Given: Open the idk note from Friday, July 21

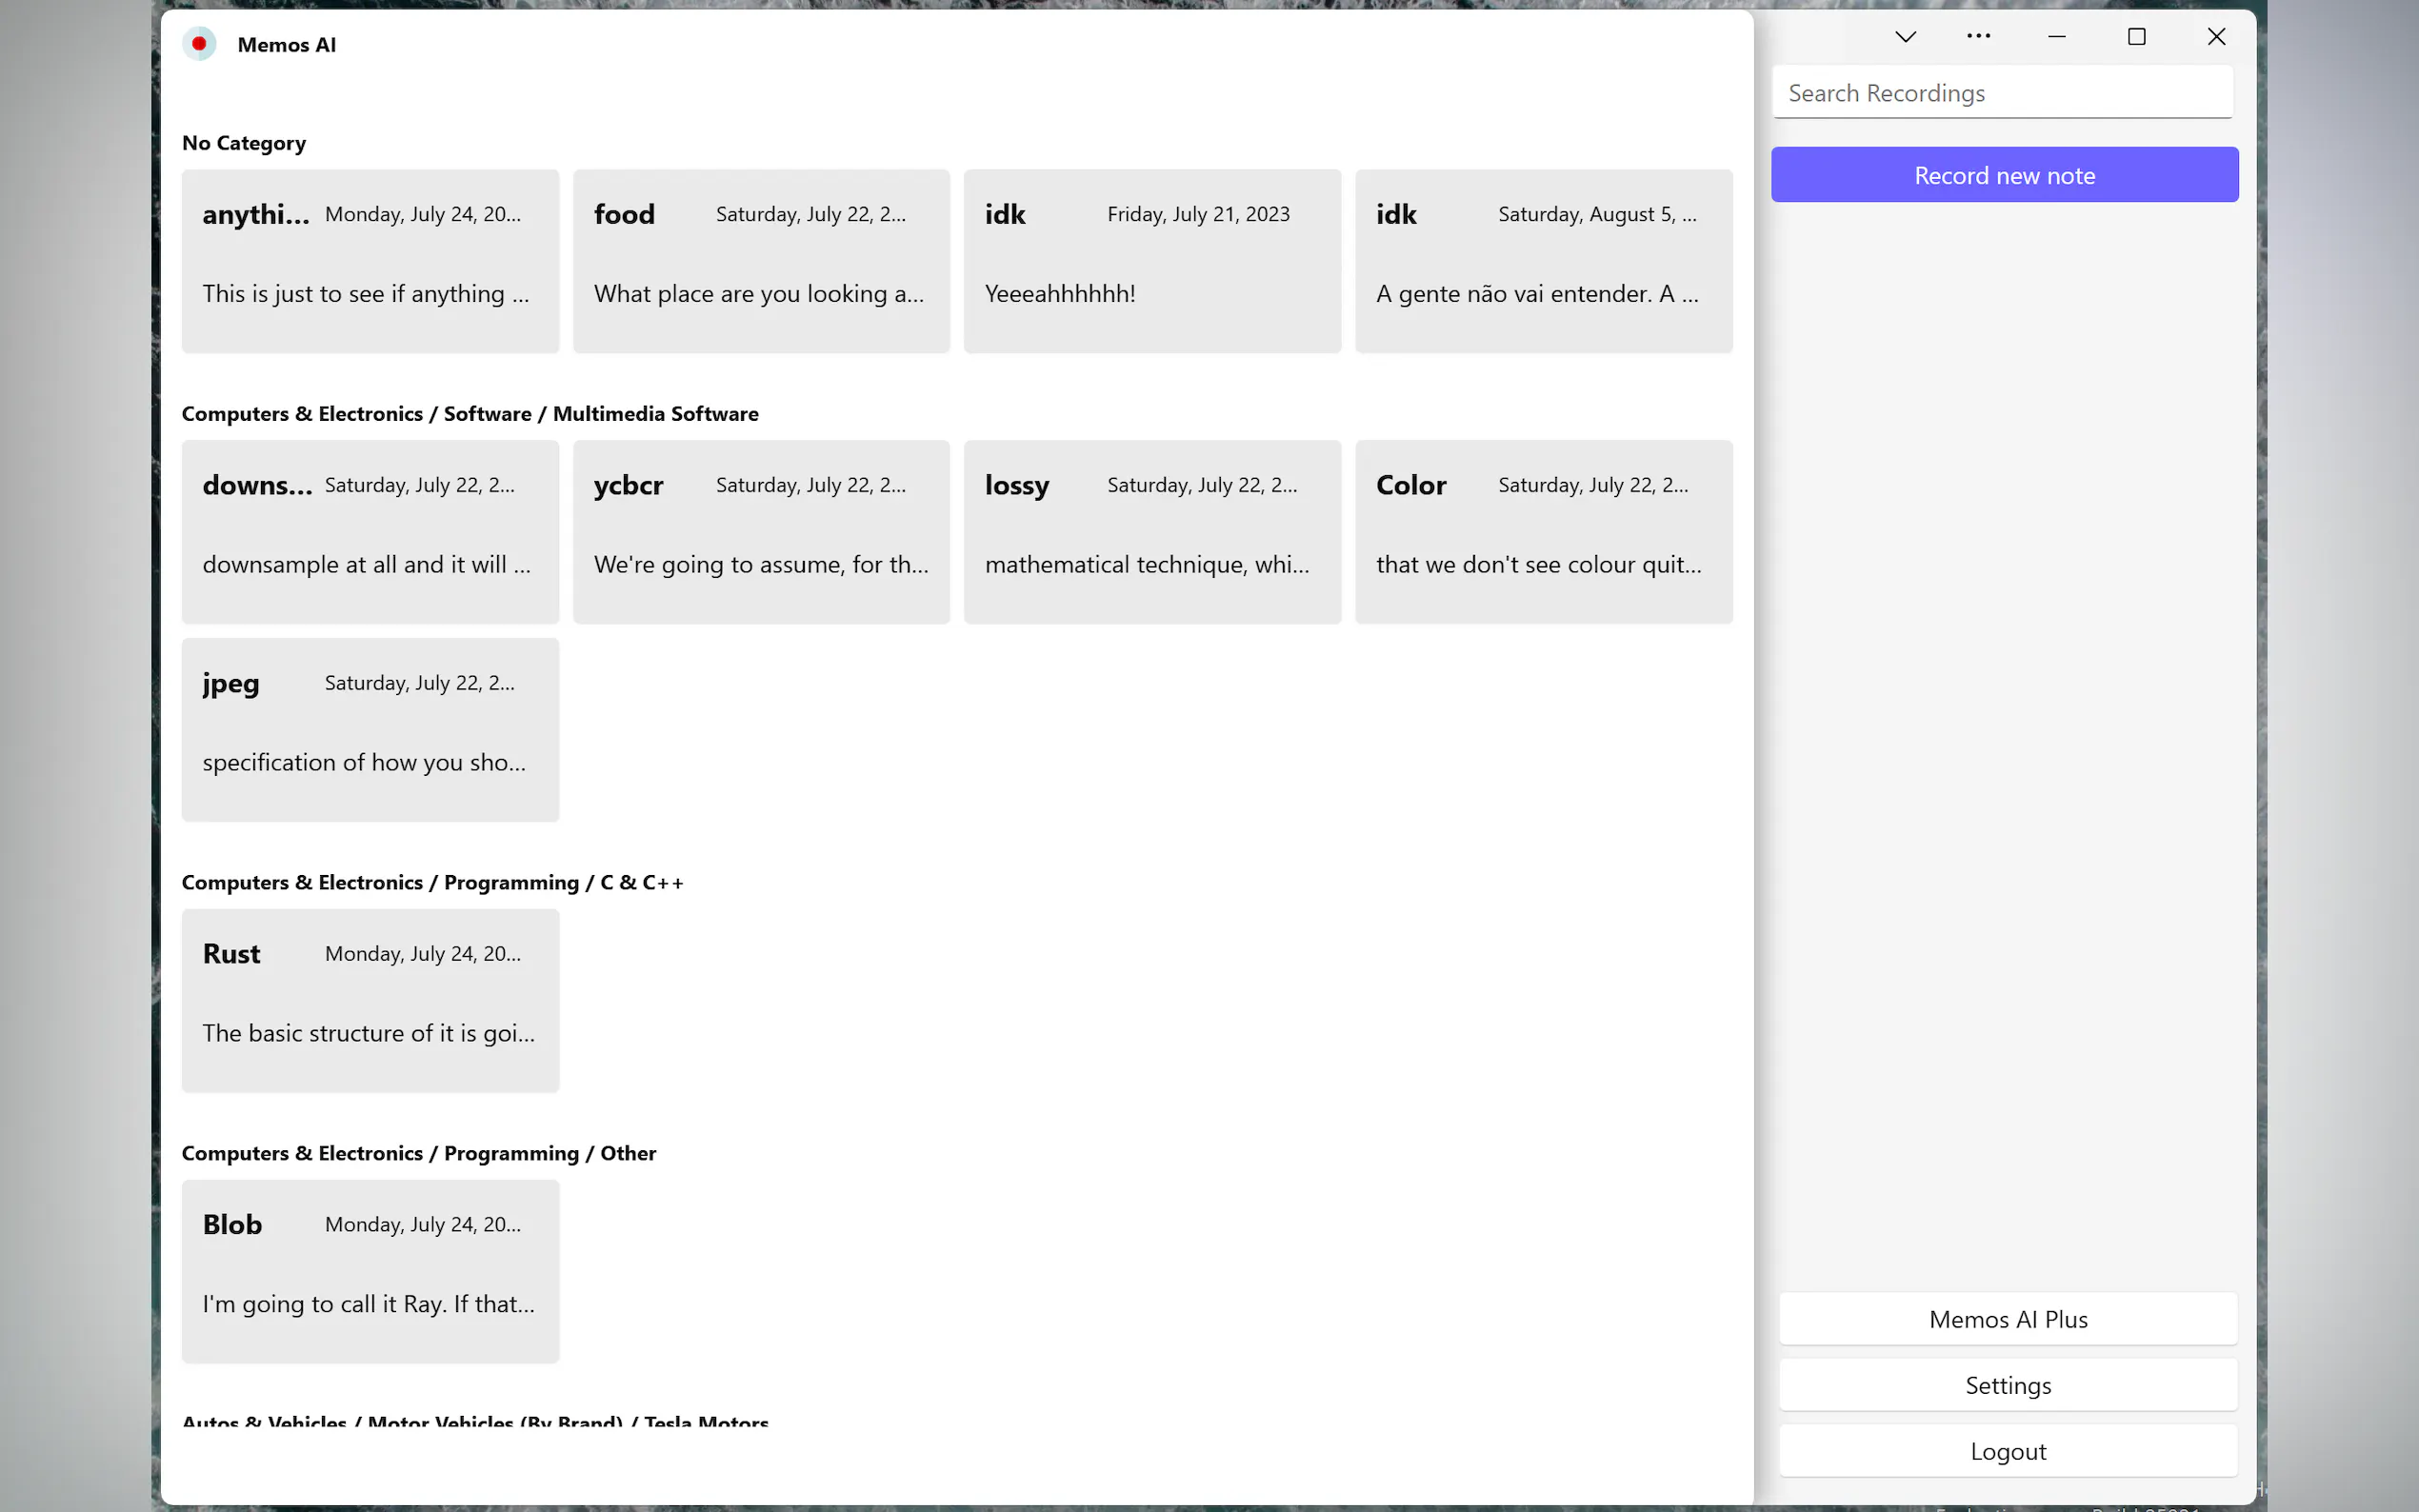Looking at the screenshot, I should 1152,260.
